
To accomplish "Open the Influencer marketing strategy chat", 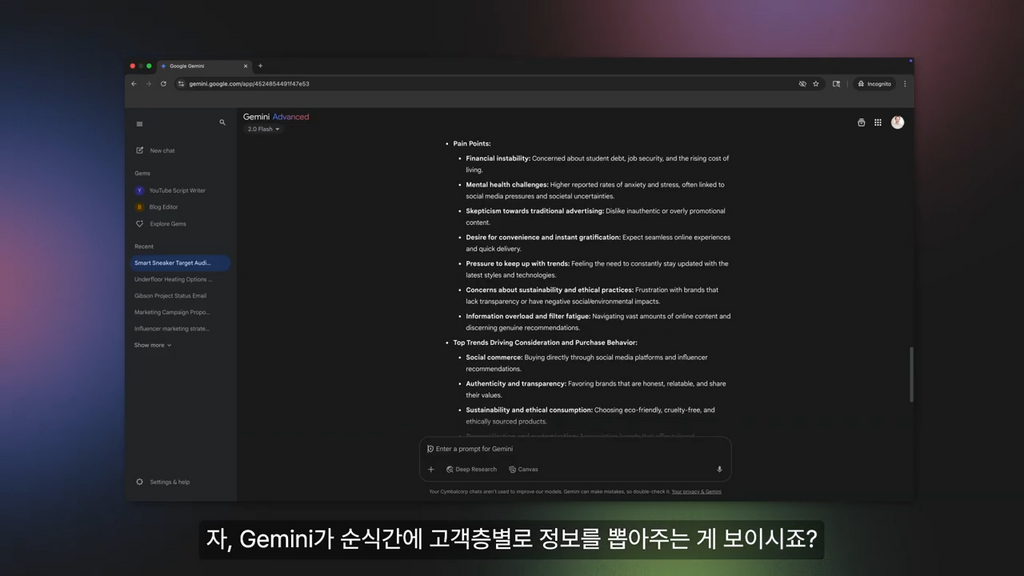I will point(172,328).
